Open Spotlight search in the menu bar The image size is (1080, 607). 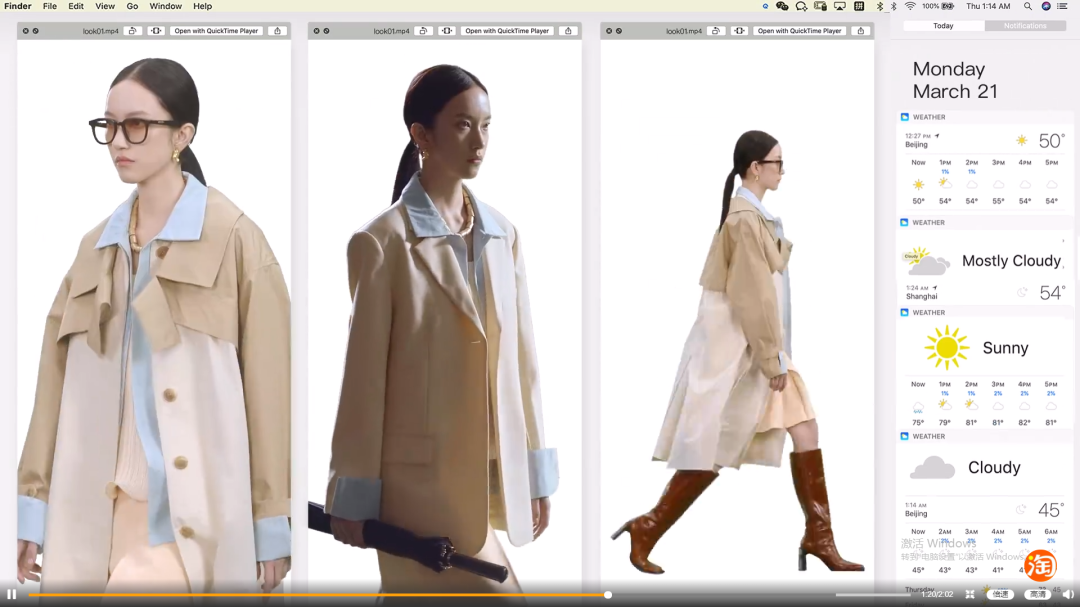(x=1027, y=6)
